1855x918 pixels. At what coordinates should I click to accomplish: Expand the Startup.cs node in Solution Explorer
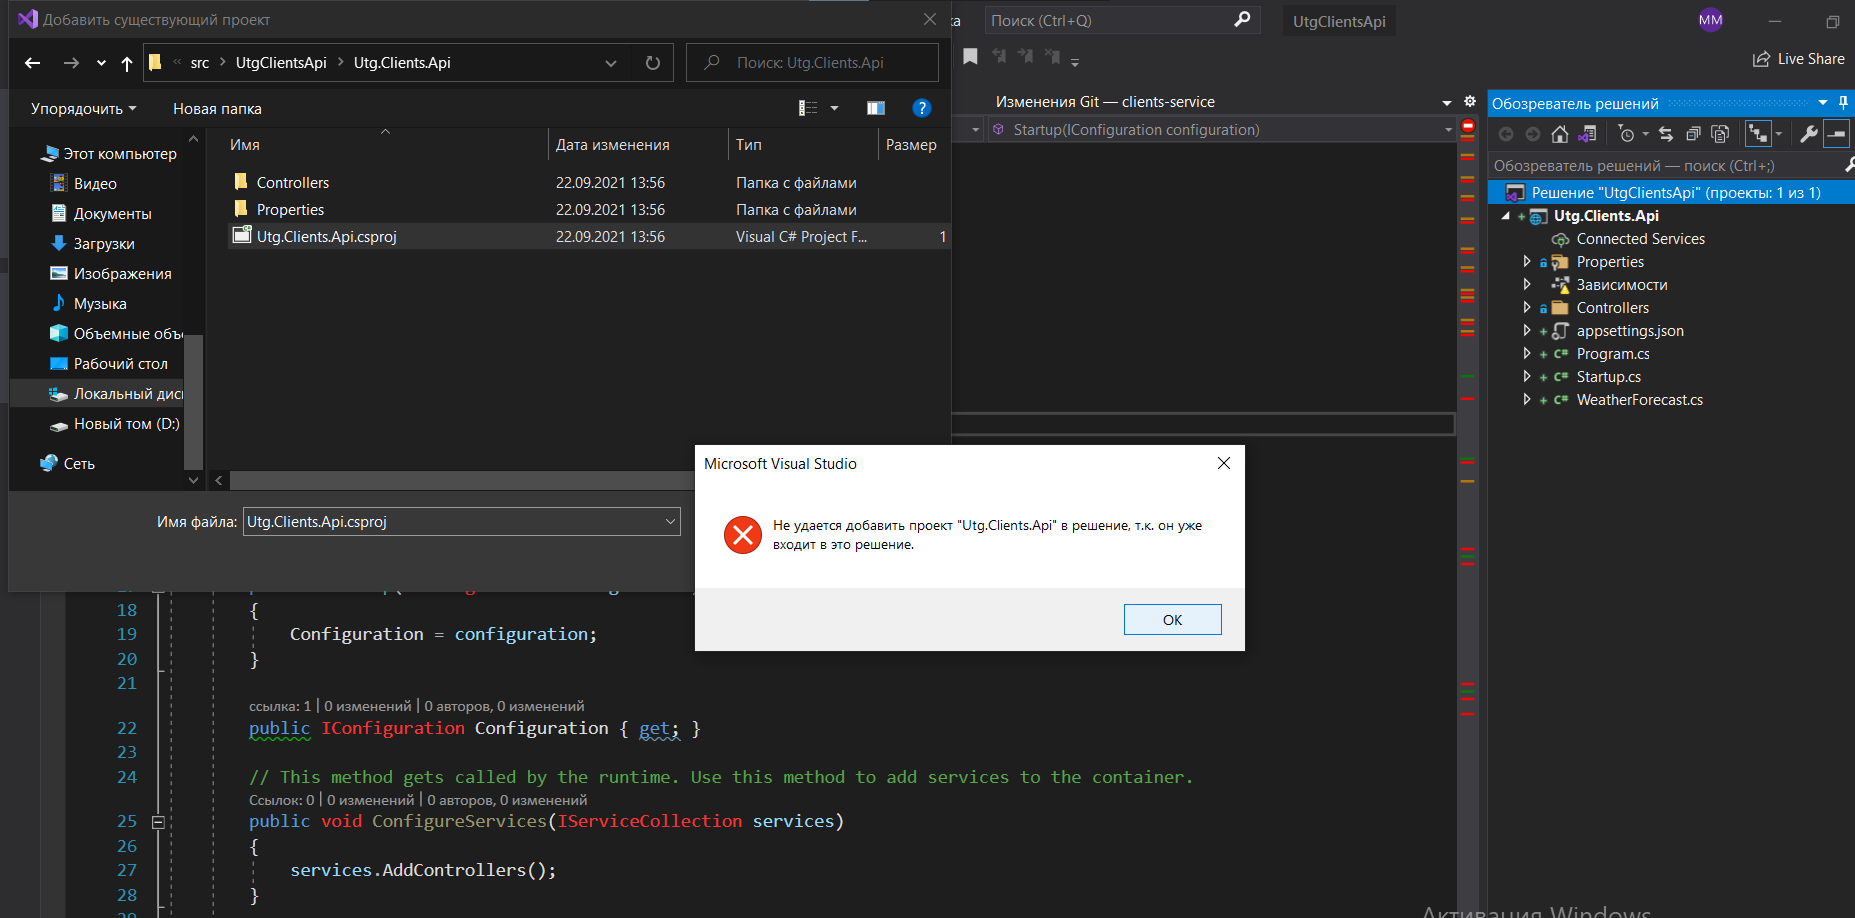tap(1527, 376)
